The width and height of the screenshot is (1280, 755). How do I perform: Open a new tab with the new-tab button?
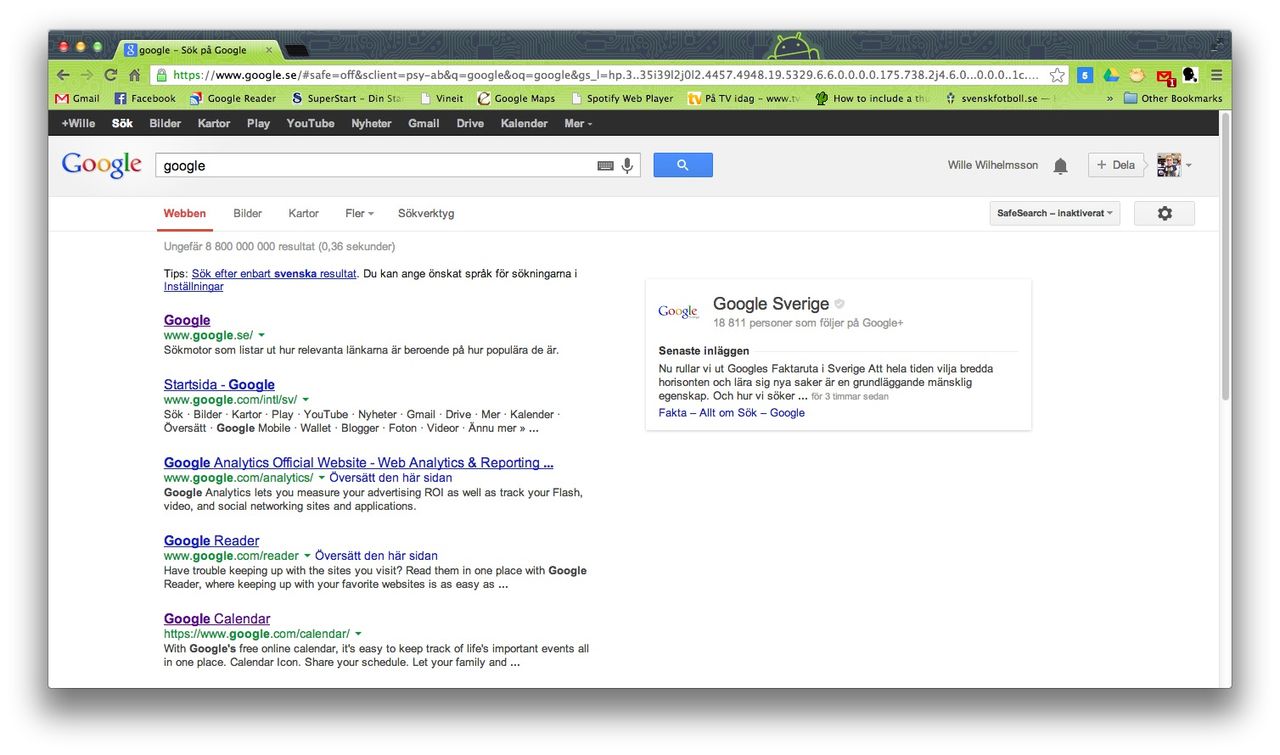tap(297, 50)
